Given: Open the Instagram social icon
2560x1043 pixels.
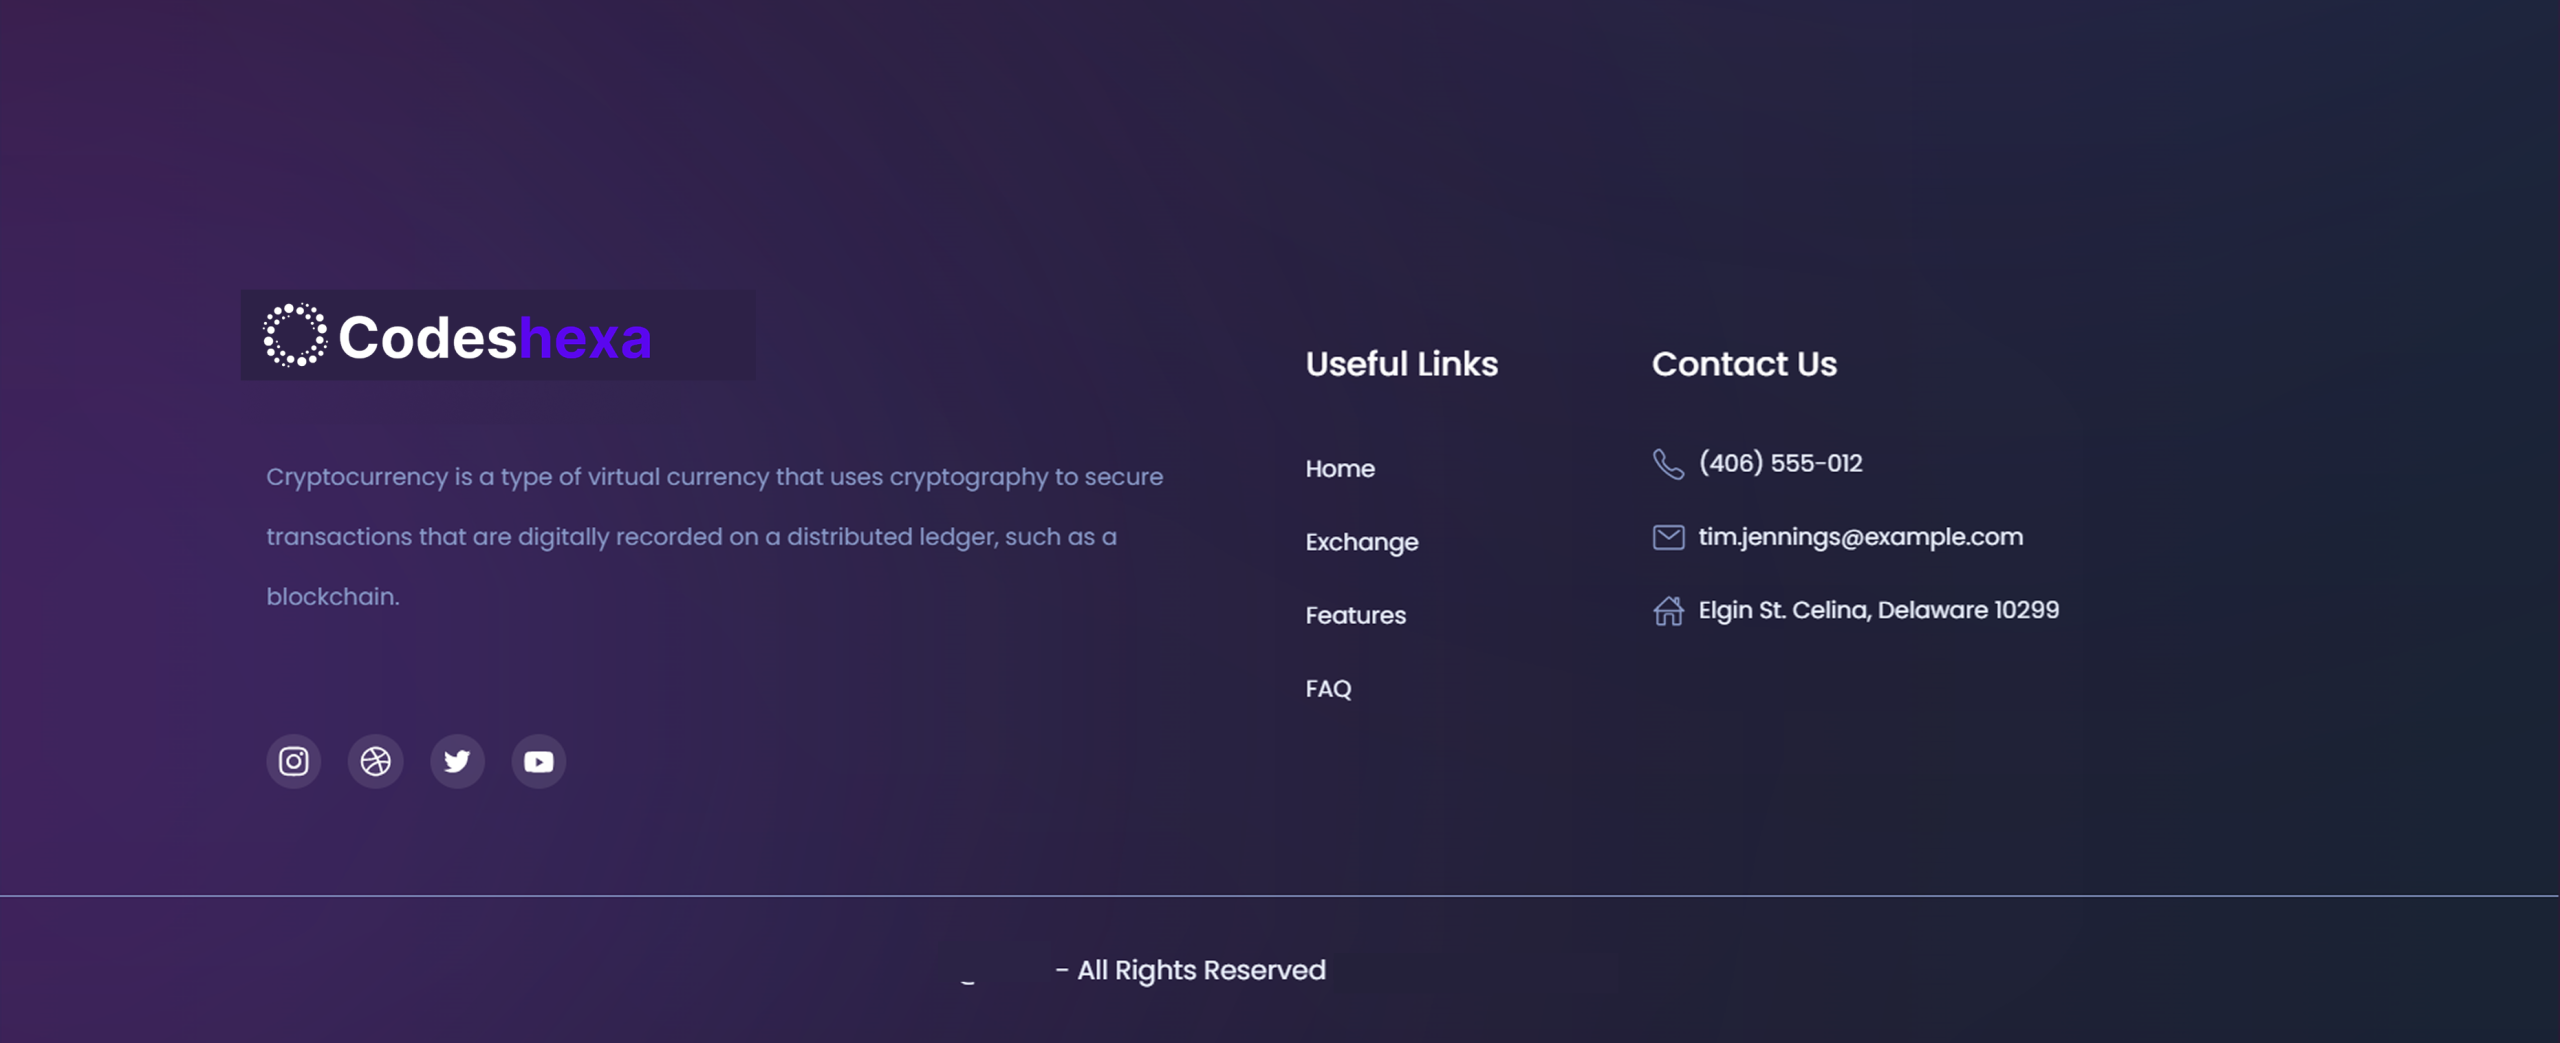Looking at the screenshot, I should pos(293,762).
